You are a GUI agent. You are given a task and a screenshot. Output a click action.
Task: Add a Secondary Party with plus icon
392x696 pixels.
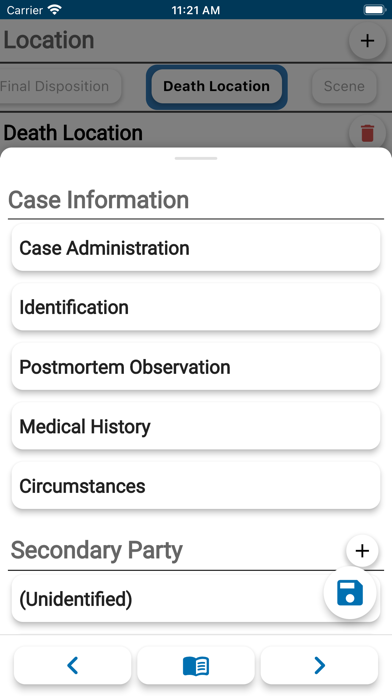(x=362, y=550)
